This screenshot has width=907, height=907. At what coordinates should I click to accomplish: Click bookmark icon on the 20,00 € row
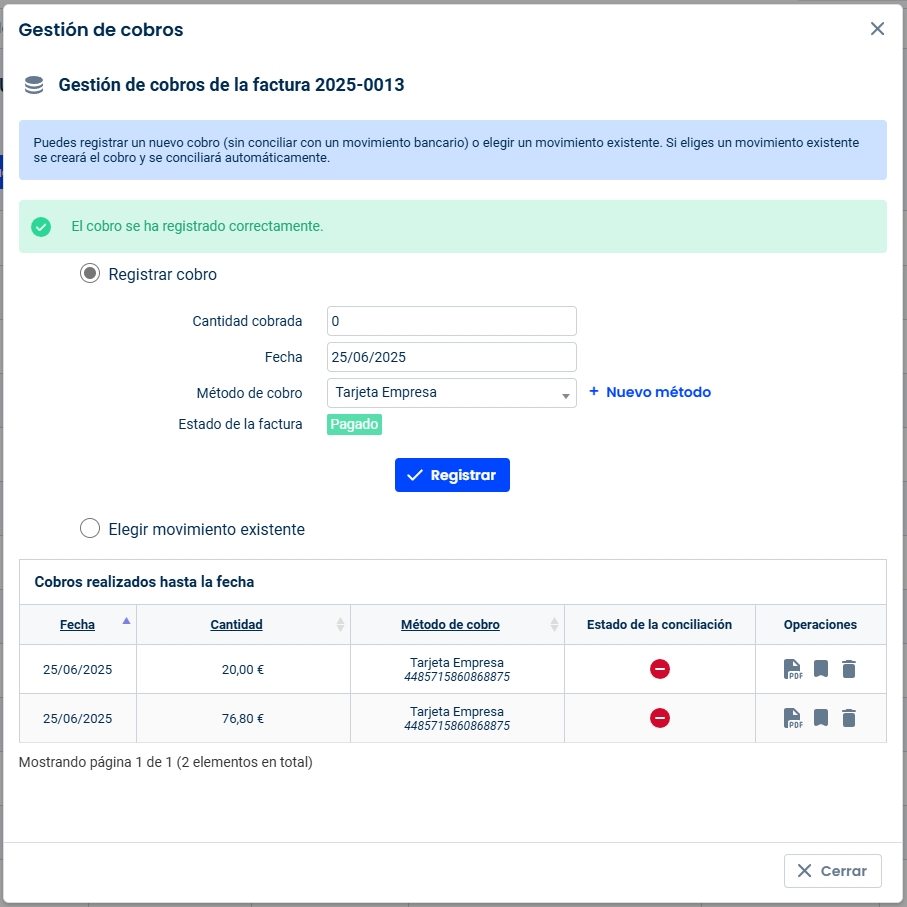[821, 669]
